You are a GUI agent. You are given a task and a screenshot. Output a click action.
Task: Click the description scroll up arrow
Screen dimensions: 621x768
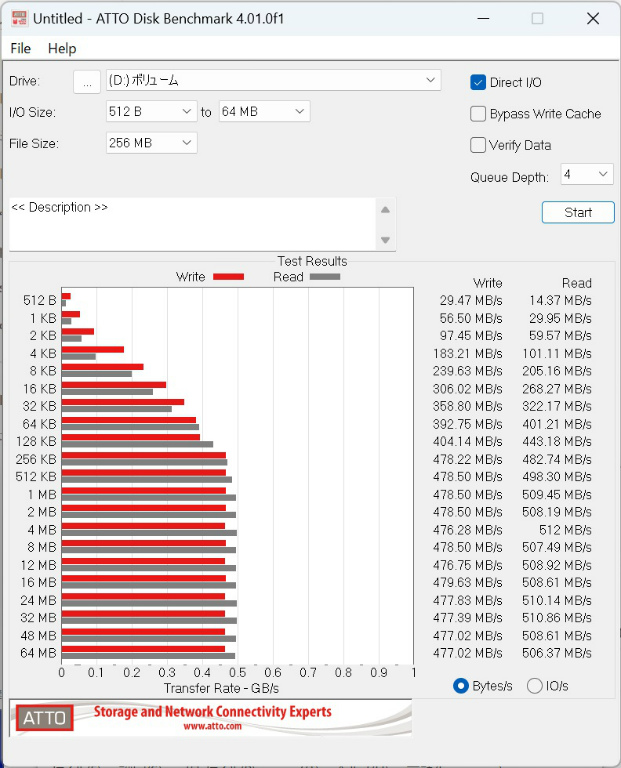(385, 210)
